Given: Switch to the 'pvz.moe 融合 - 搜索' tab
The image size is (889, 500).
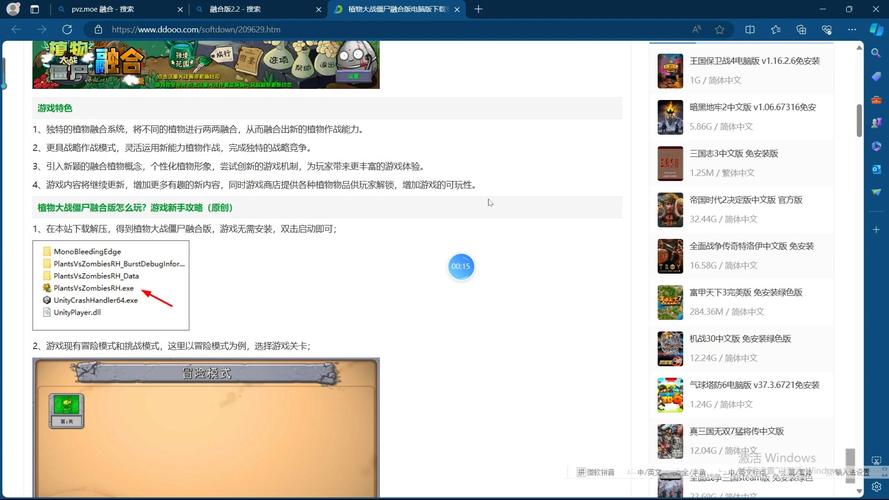Looking at the screenshot, I should point(120,9).
